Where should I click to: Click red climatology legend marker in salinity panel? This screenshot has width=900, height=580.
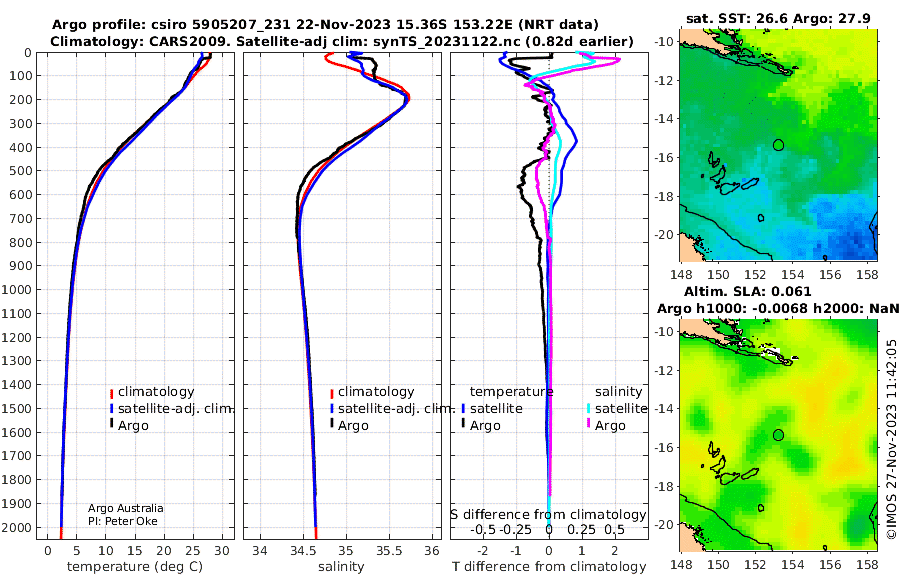[x=332, y=393]
